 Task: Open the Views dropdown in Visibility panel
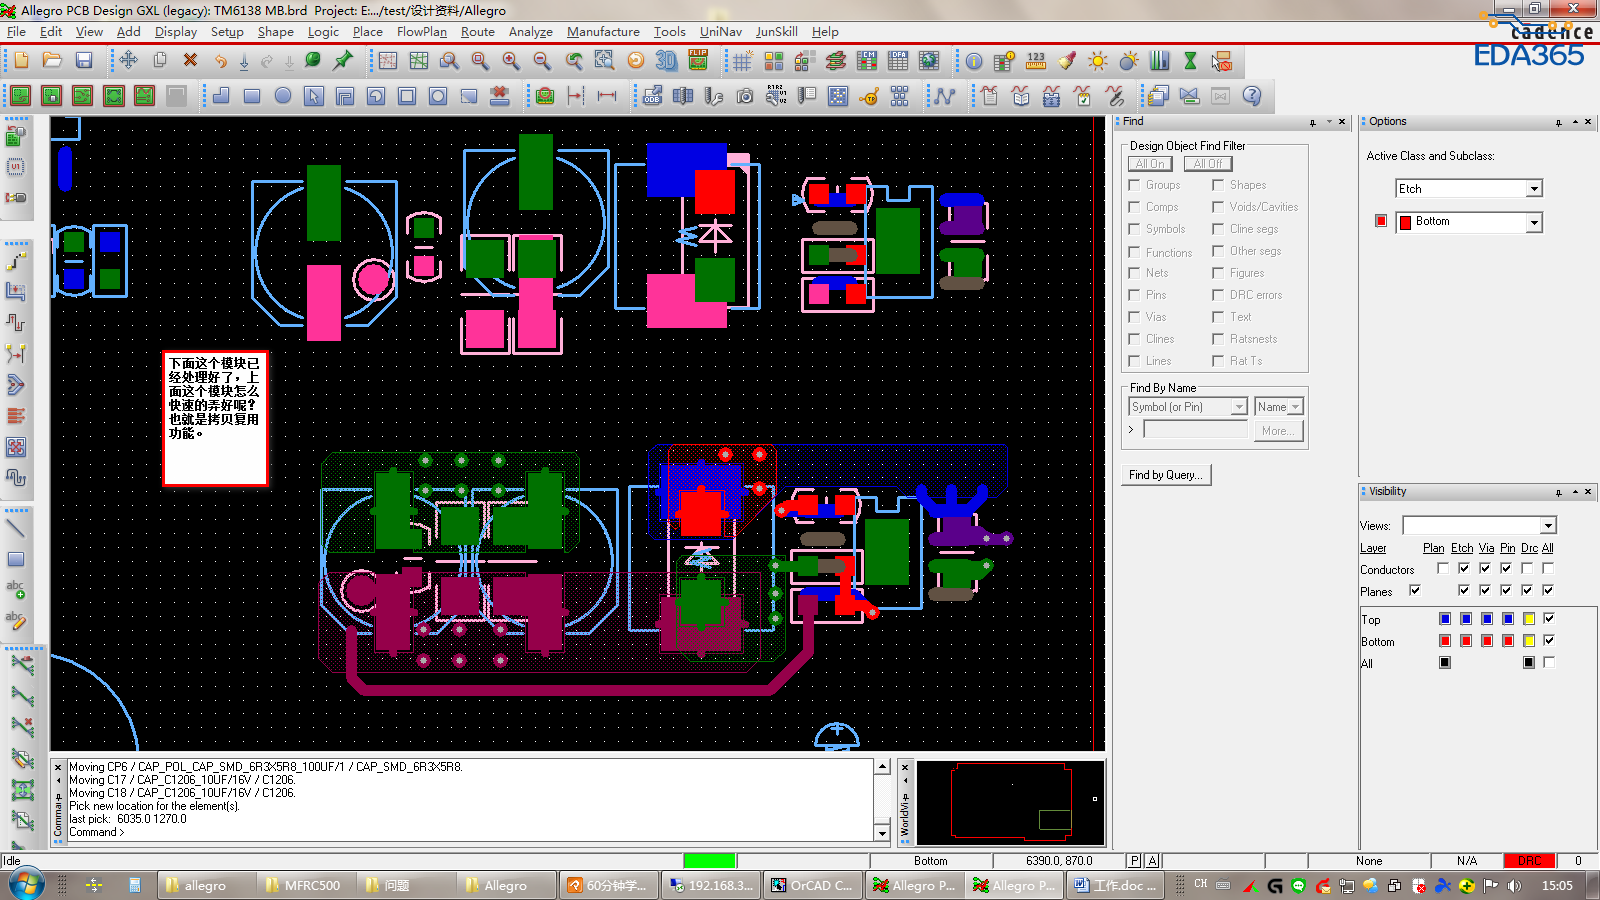pyautogui.click(x=1548, y=526)
